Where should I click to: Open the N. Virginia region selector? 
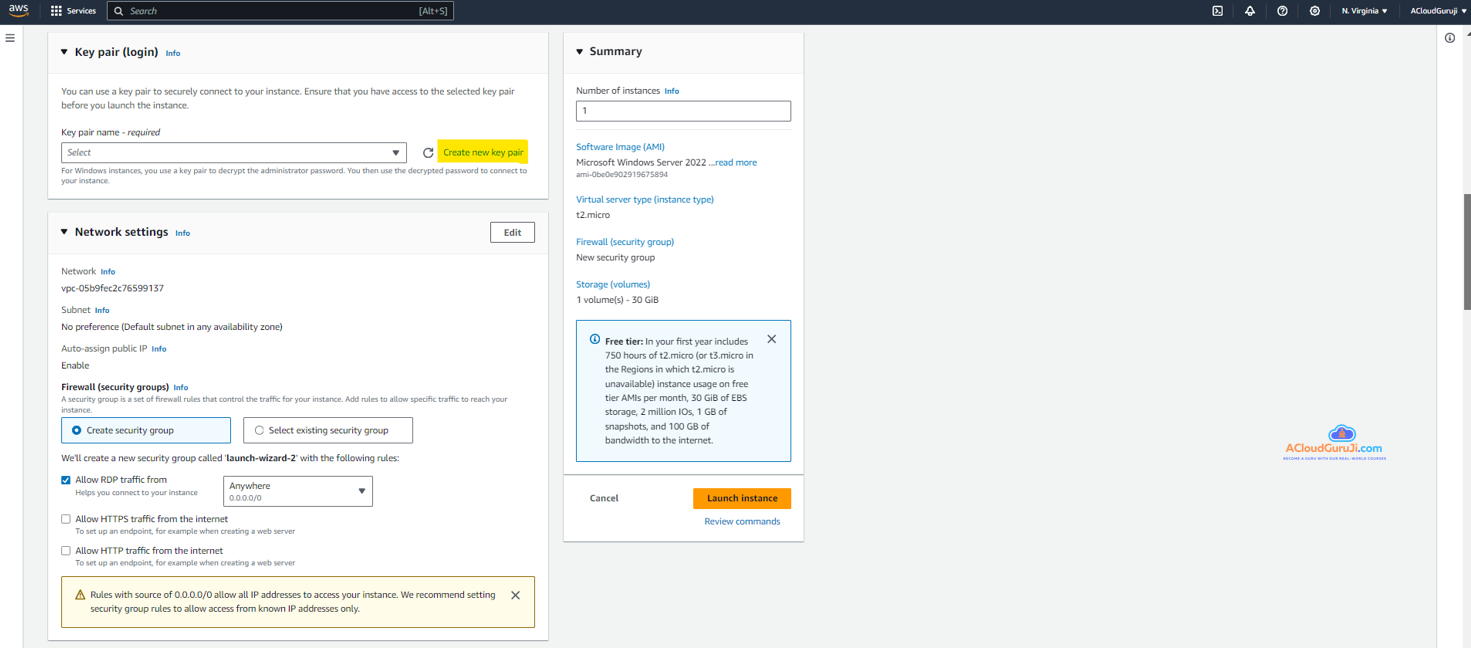1364,11
